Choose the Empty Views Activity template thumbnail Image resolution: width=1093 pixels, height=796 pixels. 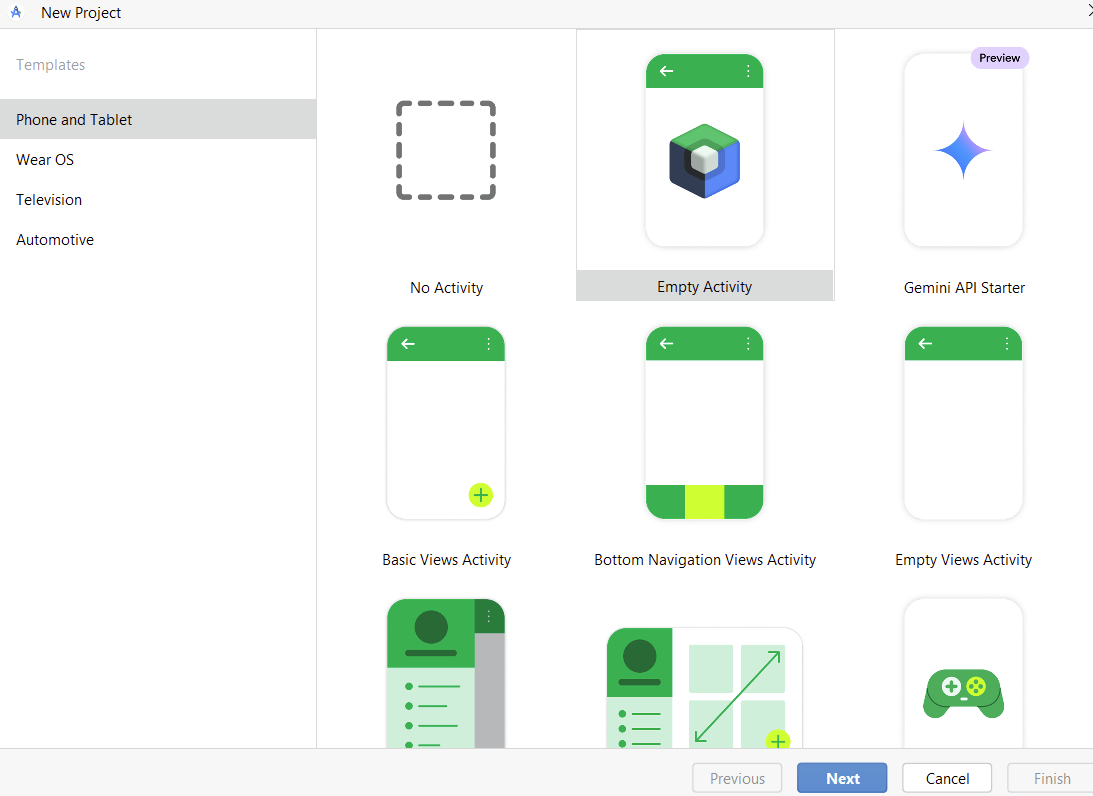click(x=963, y=423)
